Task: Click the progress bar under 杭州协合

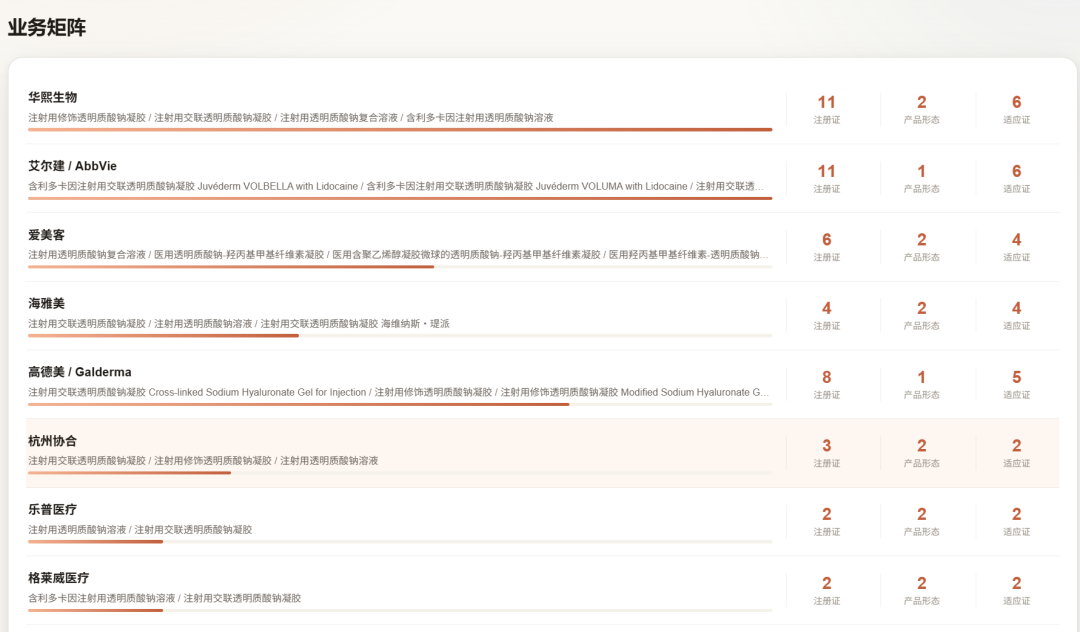Action: [400, 473]
